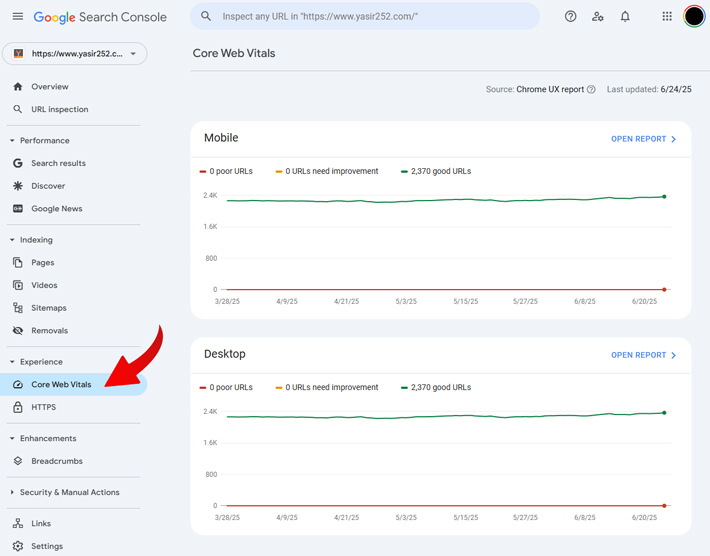This screenshot has height=556, width=710.
Task: Click Mobile red chart endpoint dot
Action: click(664, 289)
